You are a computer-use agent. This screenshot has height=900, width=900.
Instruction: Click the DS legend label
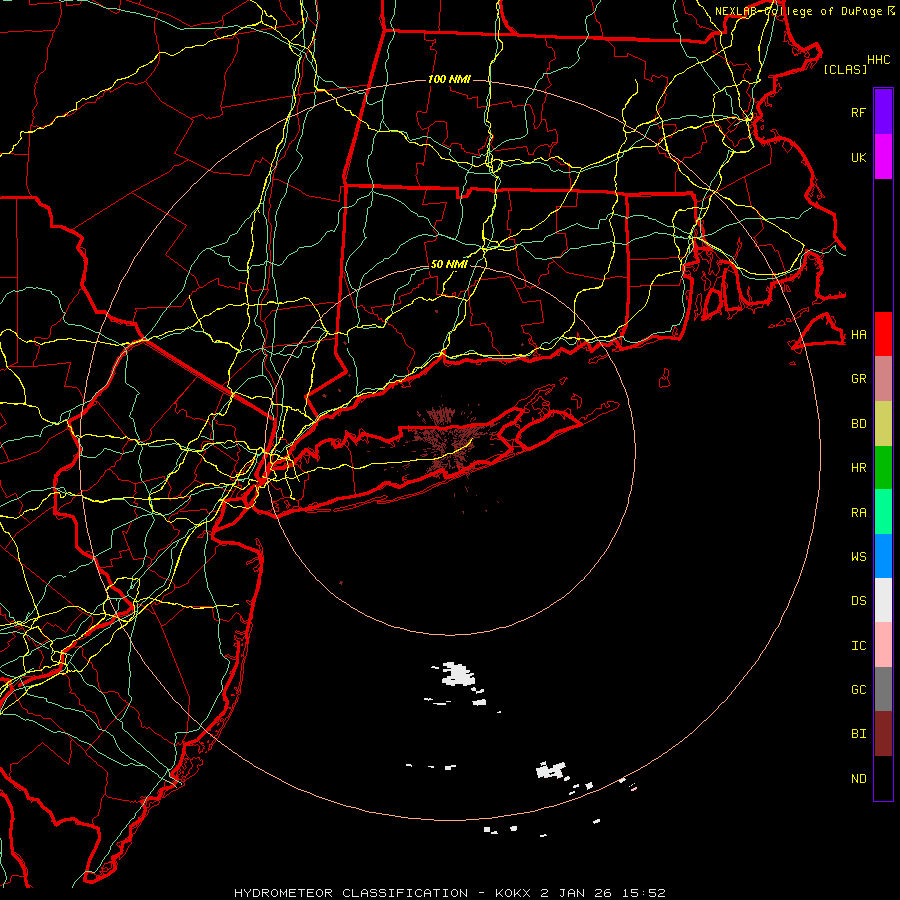858,600
